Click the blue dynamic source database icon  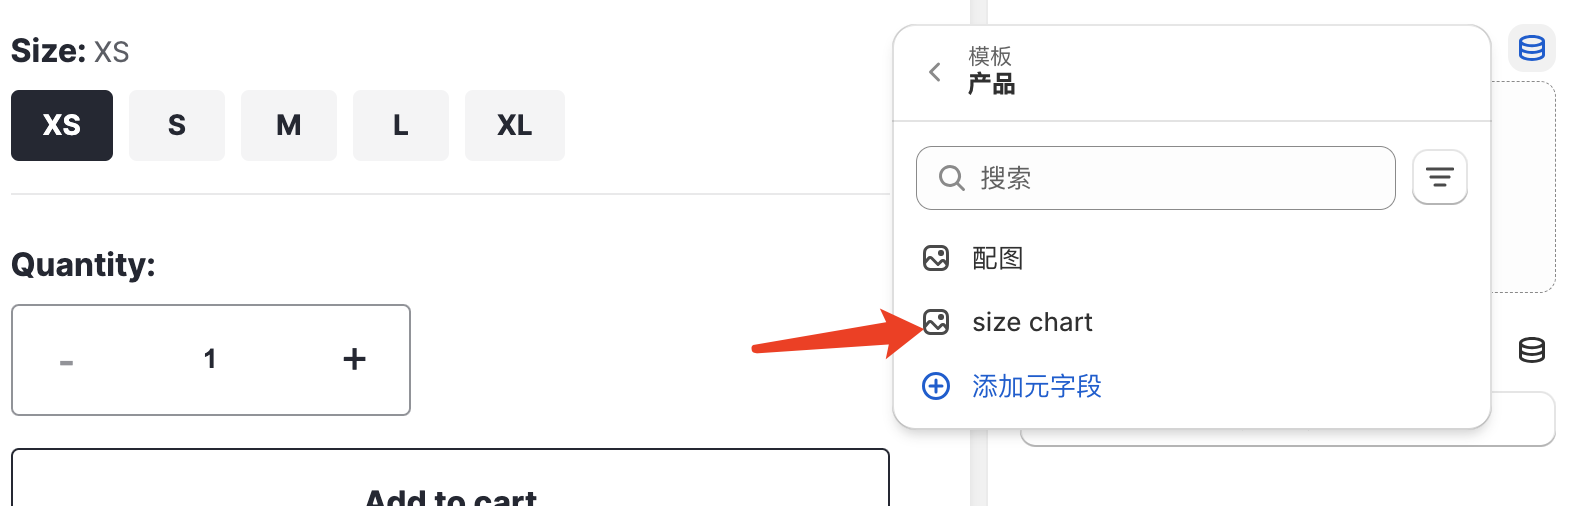tap(1531, 48)
